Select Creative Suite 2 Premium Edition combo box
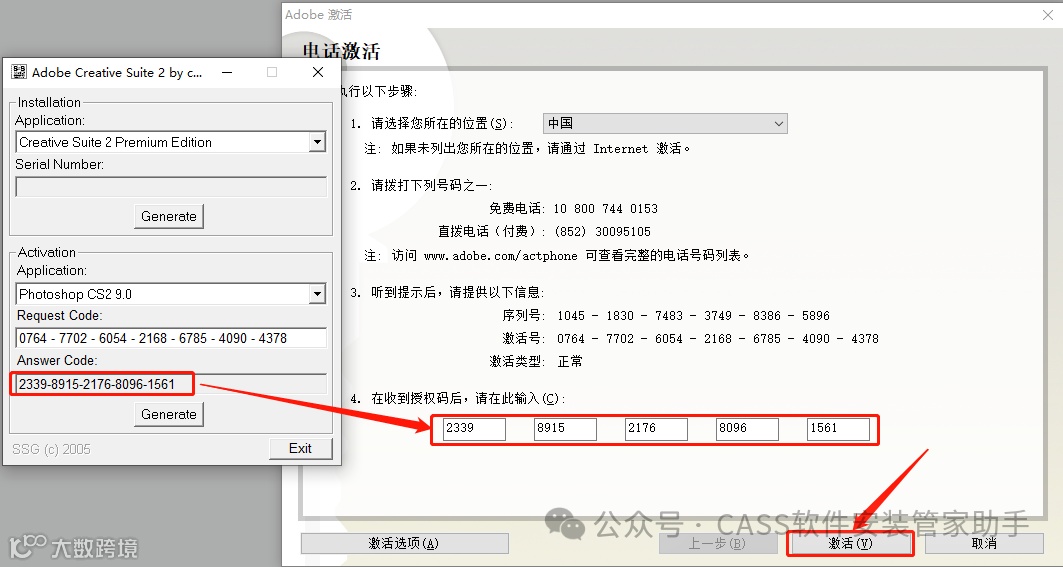The image size is (1063, 567). tap(171, 142)
